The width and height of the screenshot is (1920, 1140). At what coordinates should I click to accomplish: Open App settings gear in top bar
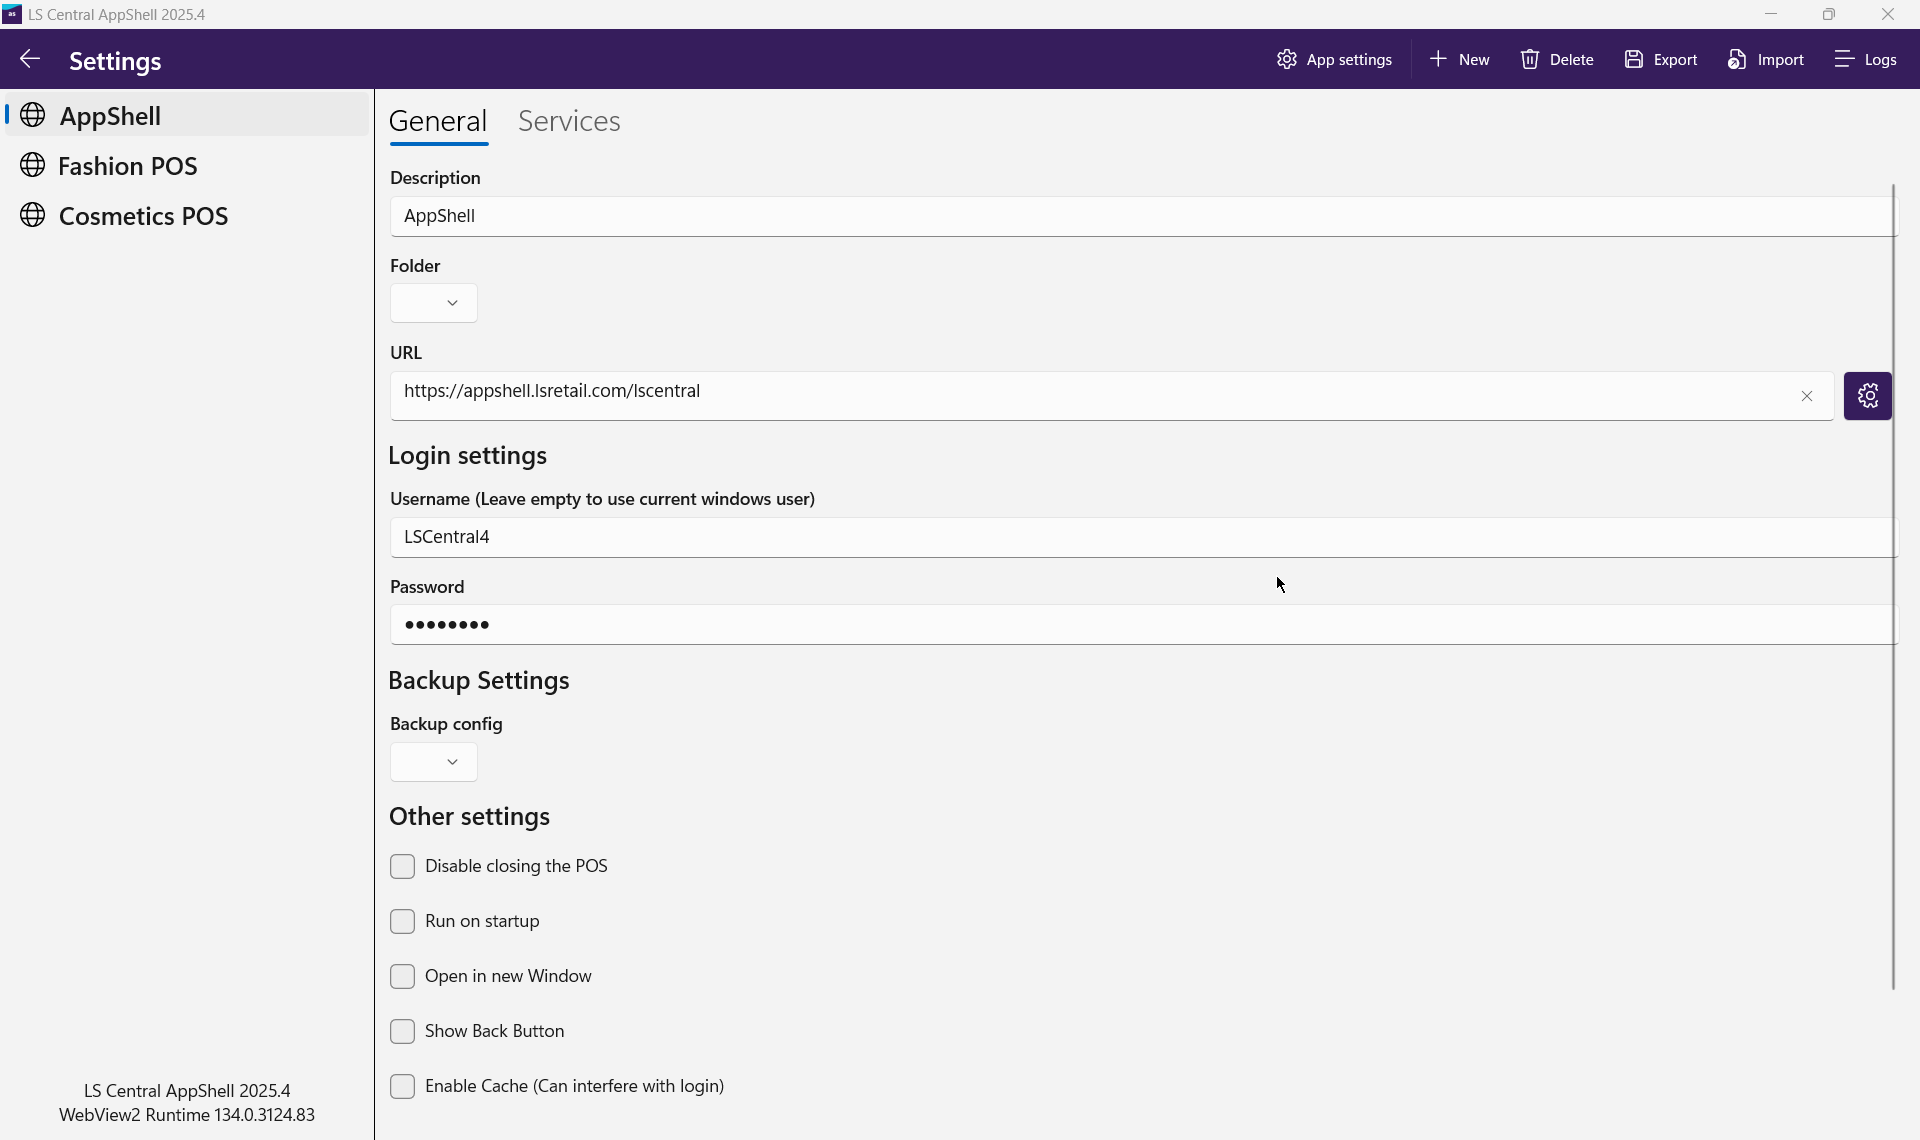click(x=1287, y=60)
